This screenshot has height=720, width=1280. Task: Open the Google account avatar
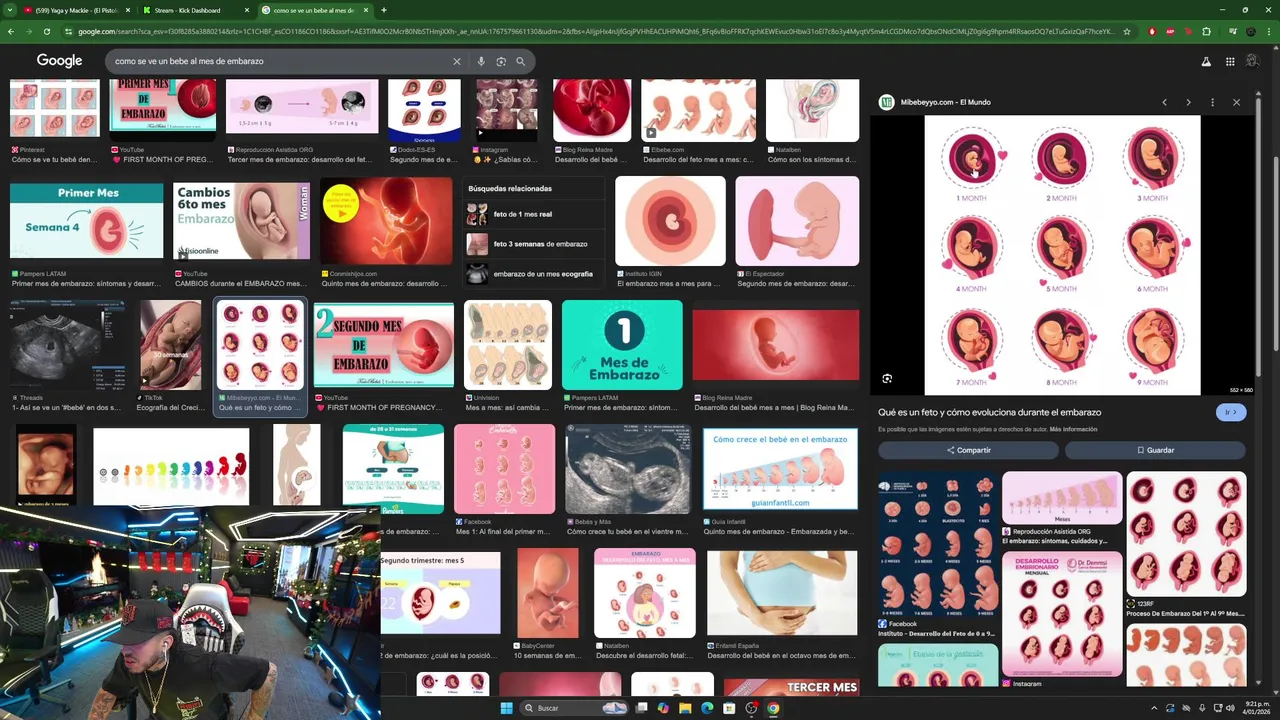(x=1252, y=61)
